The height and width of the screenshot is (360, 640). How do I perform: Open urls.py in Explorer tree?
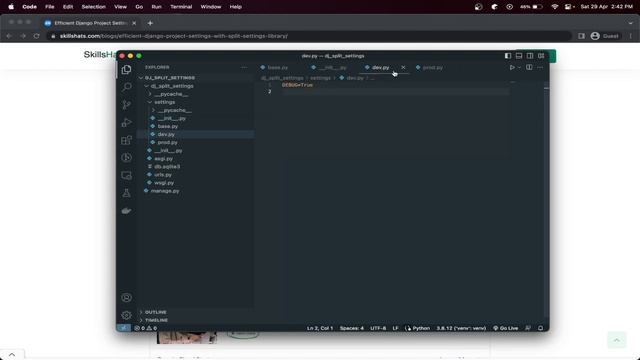click(163, 175)
